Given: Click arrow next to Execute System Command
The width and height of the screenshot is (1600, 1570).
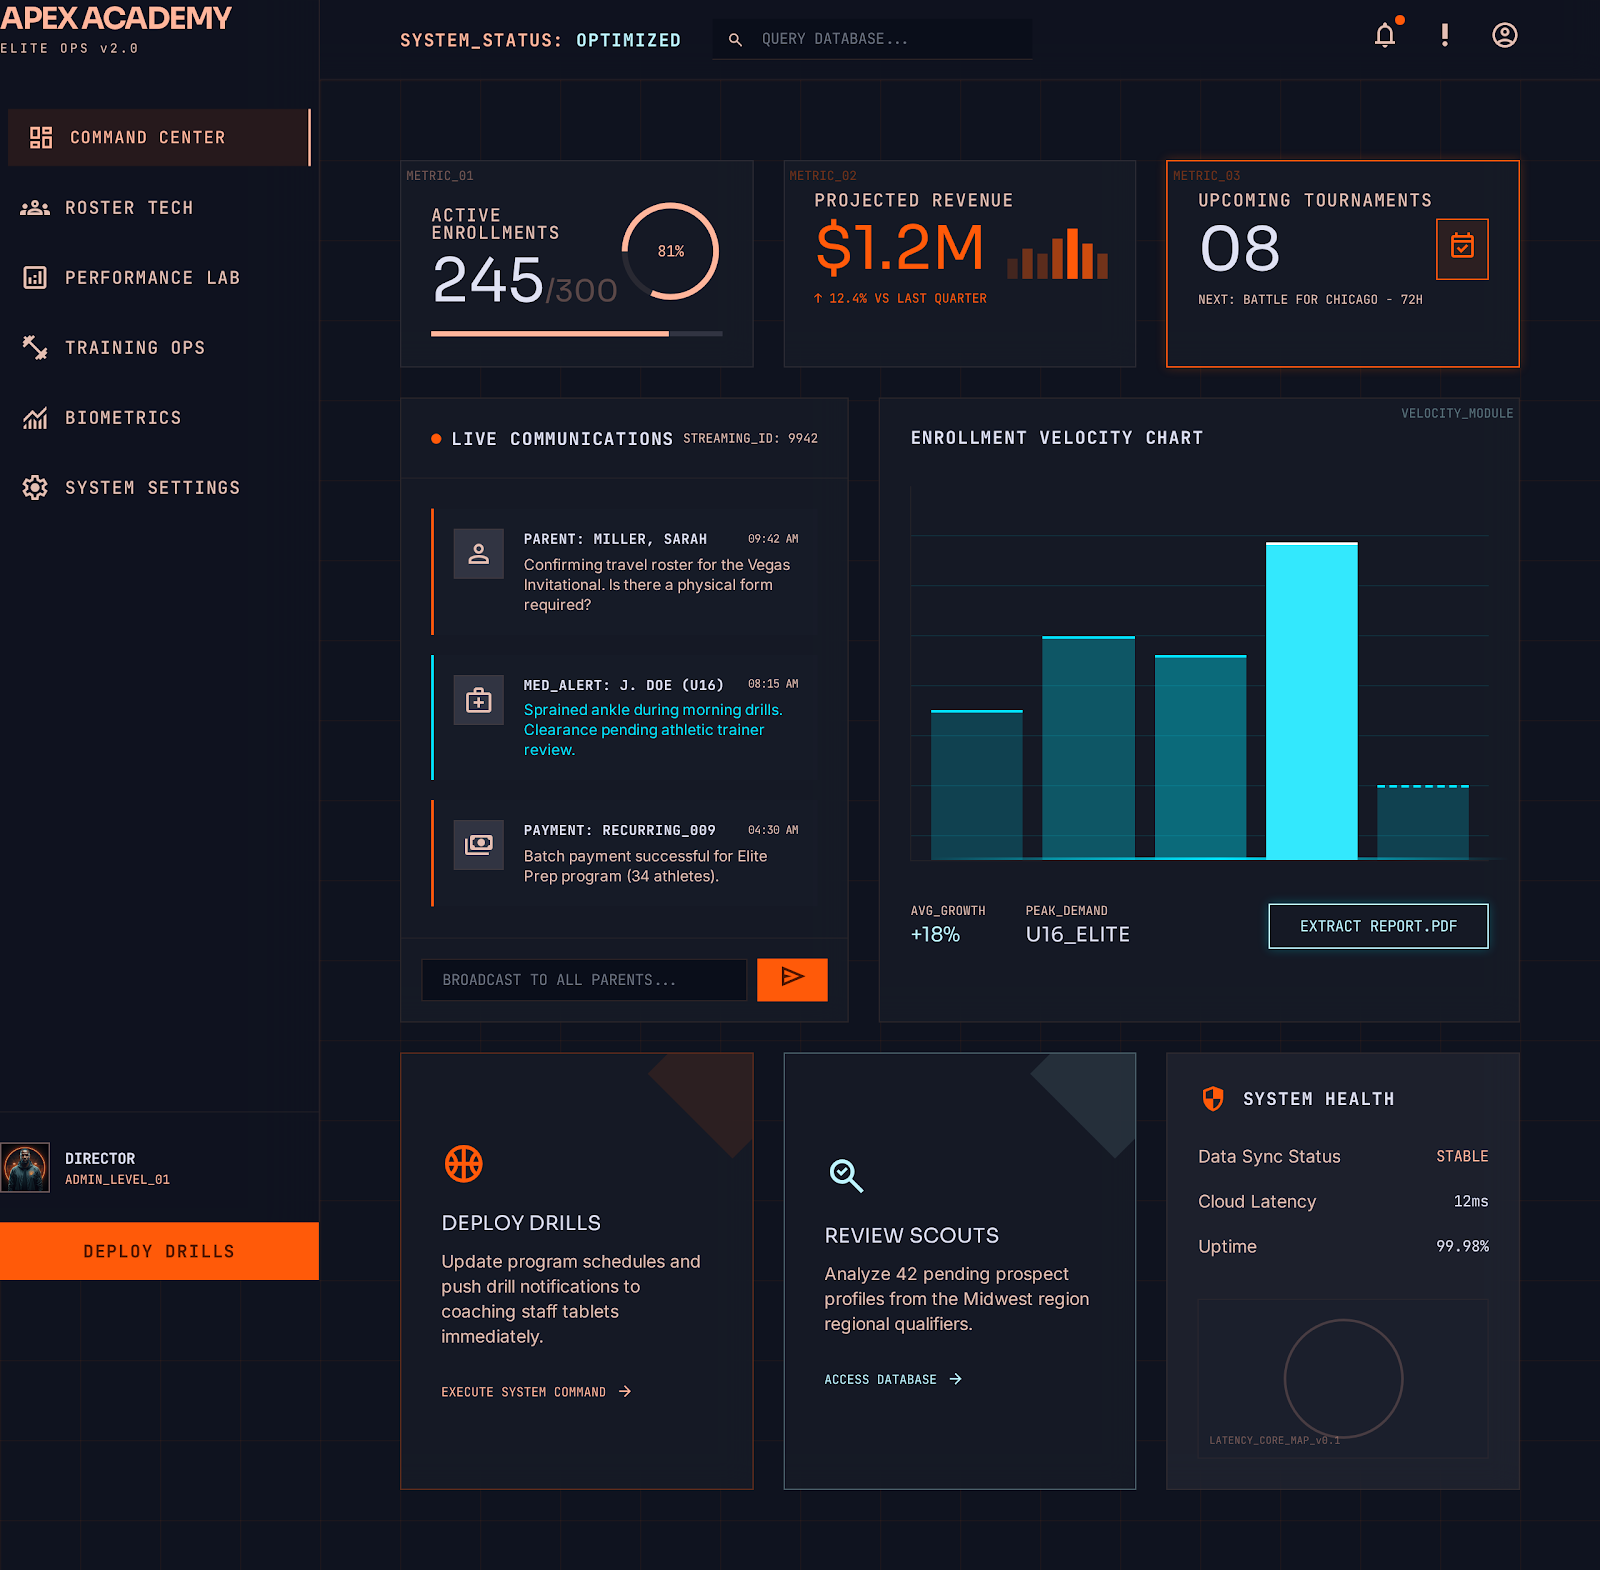Looking at the screenshot, I should pos(625,1391).
